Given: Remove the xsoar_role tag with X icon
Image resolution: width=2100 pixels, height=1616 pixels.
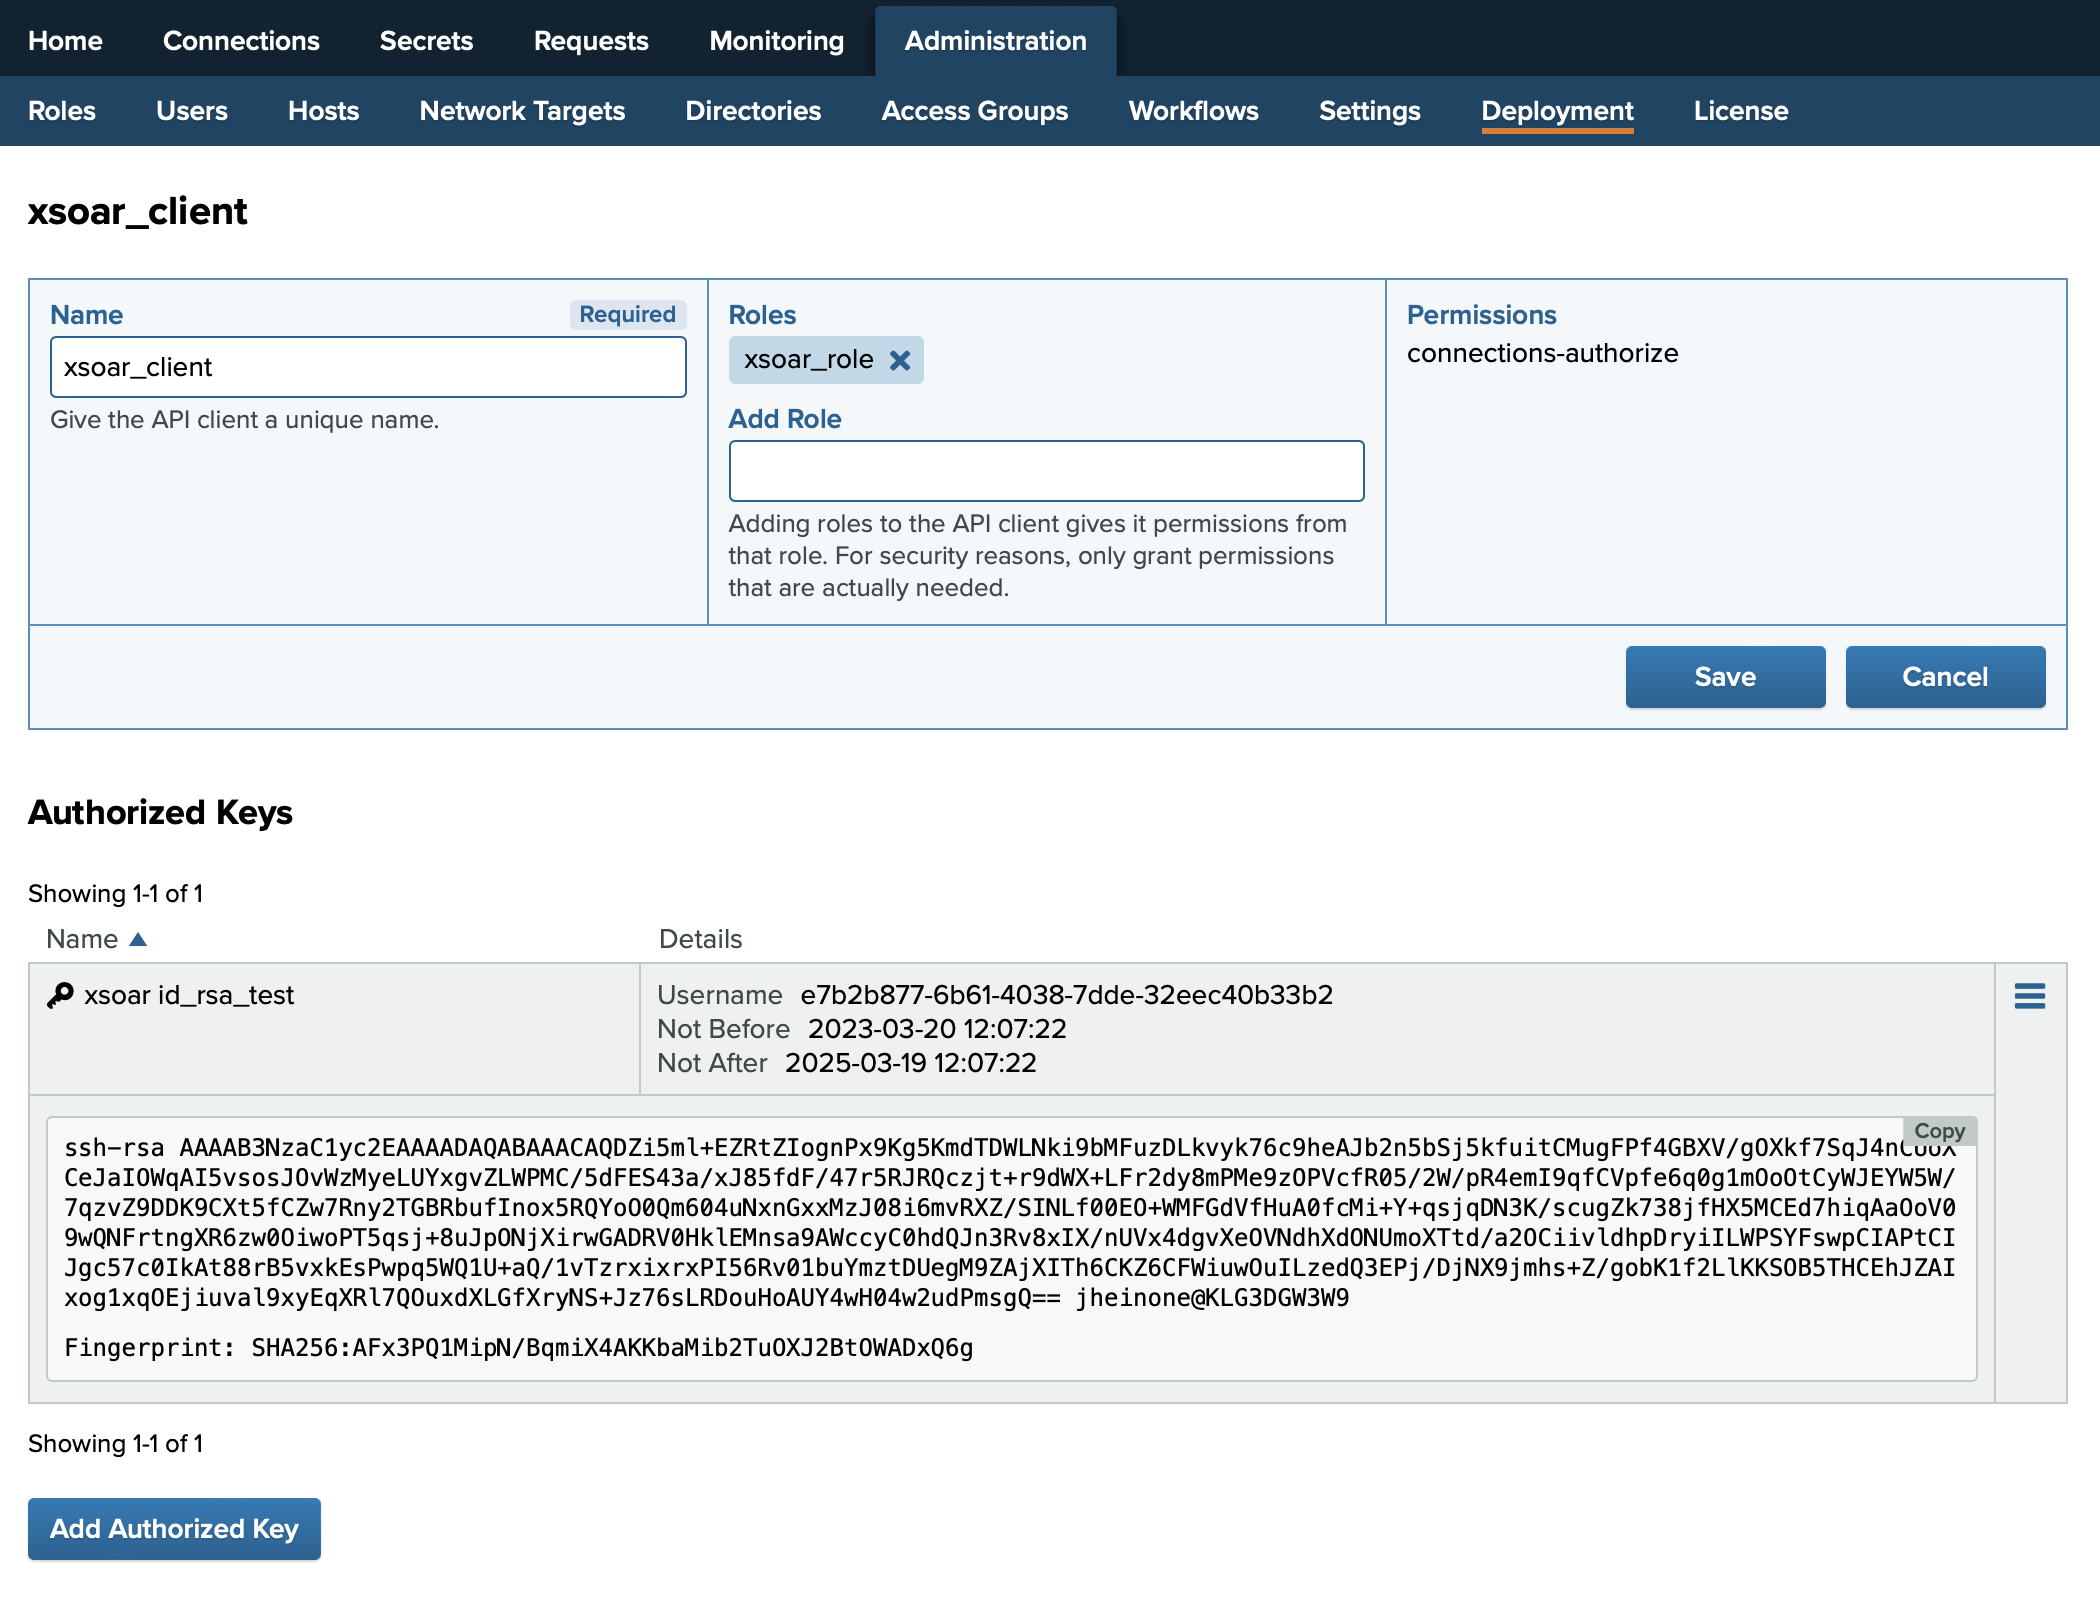Looking at the screenshot, I should (x=899, y=360).
